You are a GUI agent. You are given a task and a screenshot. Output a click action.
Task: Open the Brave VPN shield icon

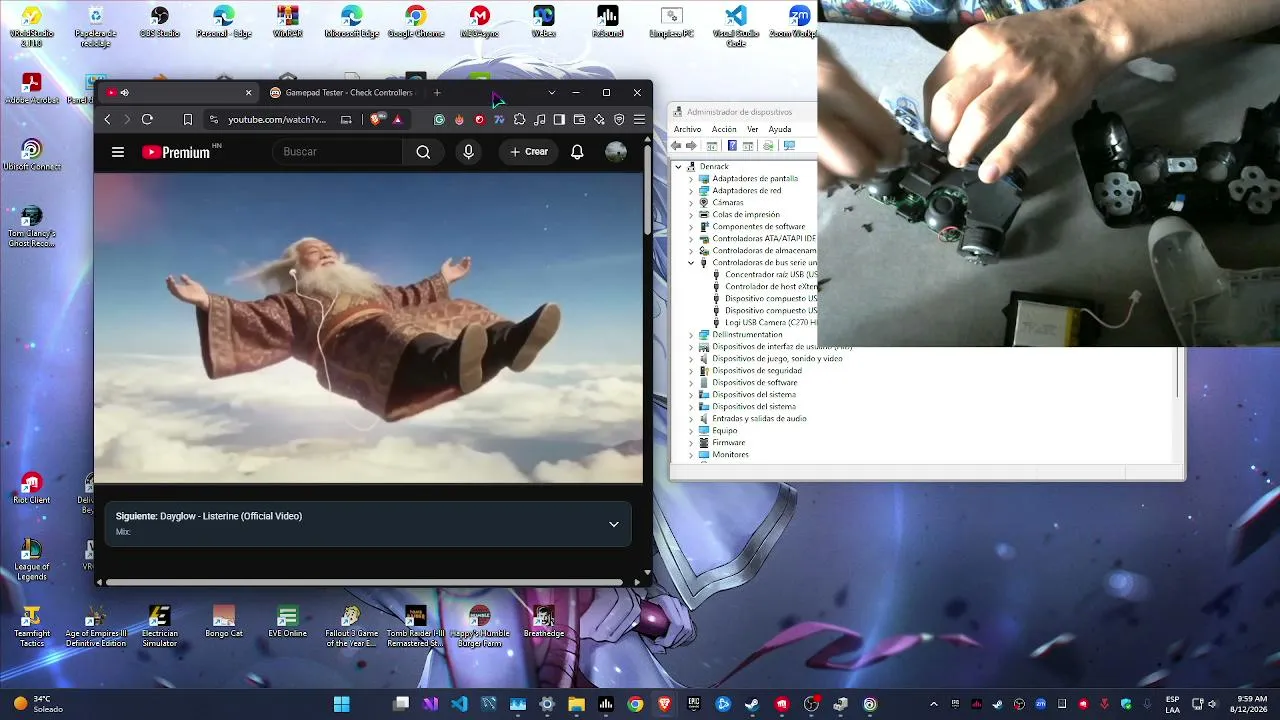coord(619,120)
